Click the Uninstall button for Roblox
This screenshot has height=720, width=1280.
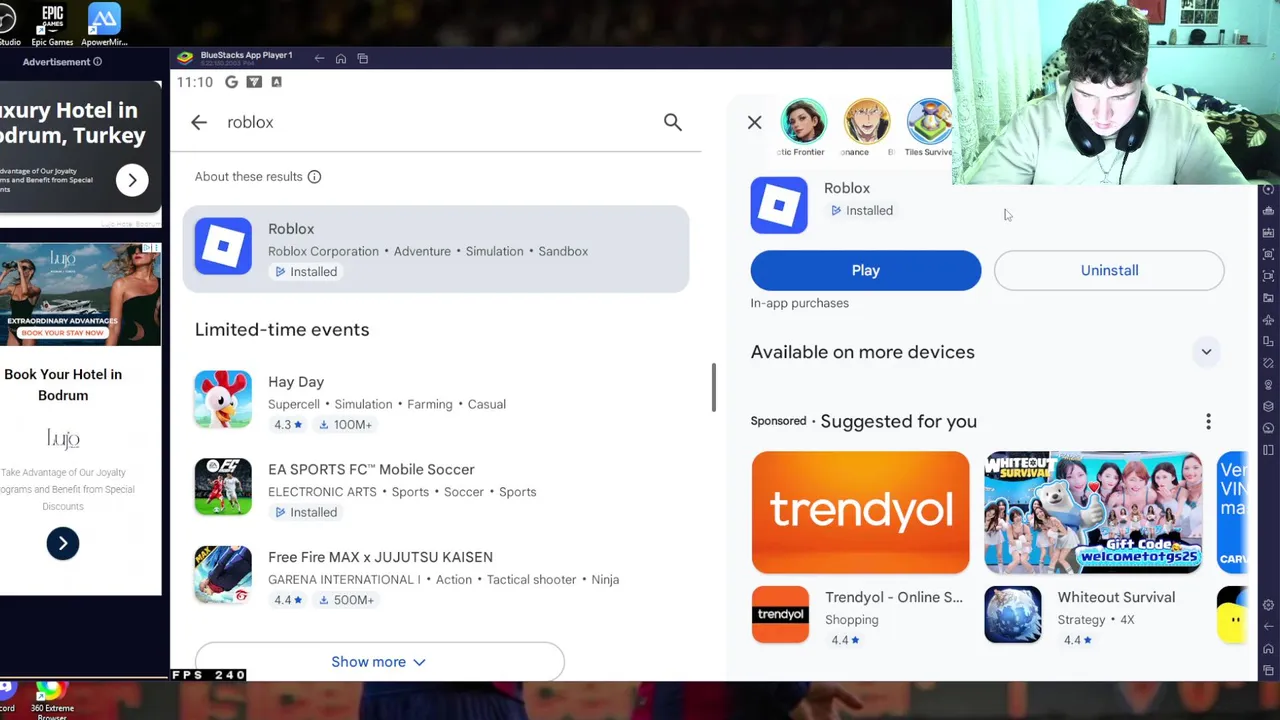1109,270
